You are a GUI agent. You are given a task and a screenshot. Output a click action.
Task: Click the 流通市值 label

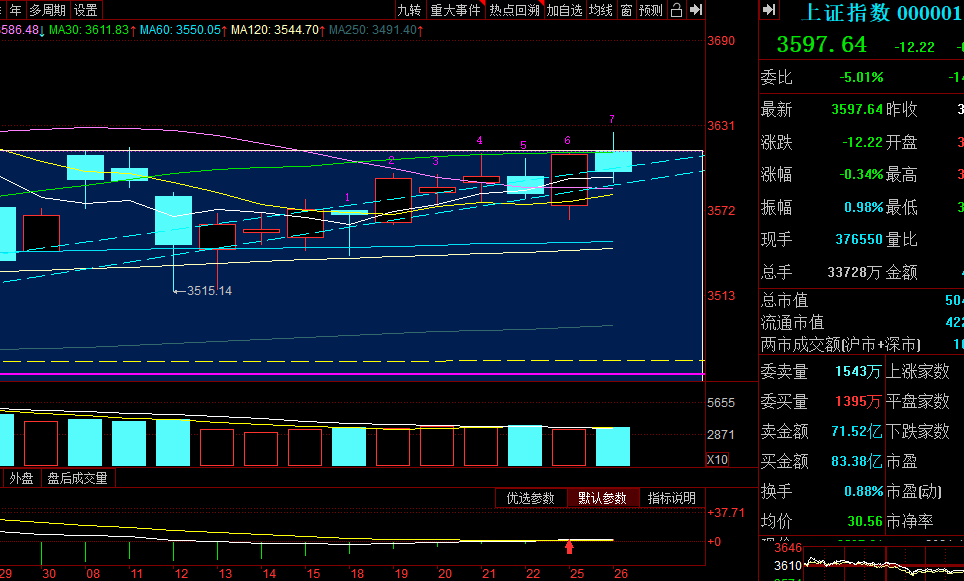792,322
